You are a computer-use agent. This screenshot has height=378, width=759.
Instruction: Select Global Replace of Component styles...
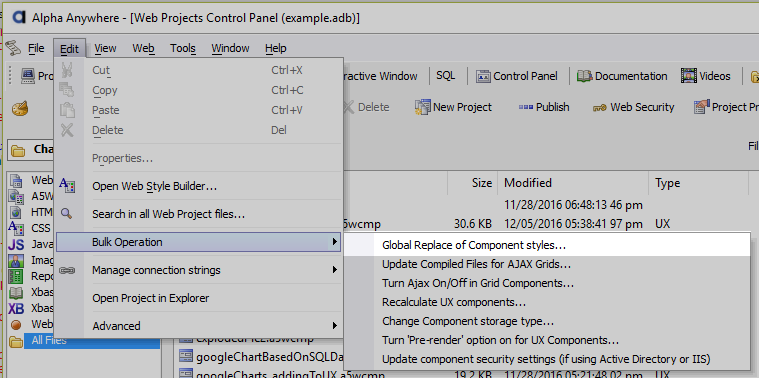(x=474, y=245)
